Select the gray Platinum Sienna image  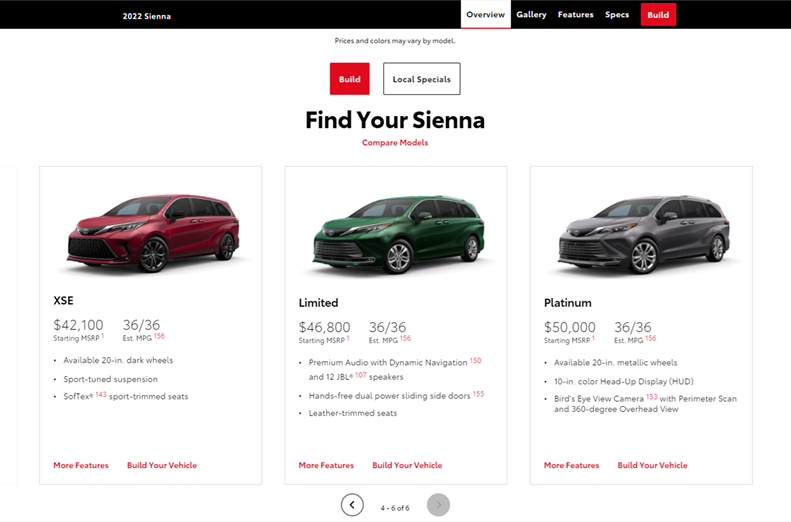click(641, 235)
